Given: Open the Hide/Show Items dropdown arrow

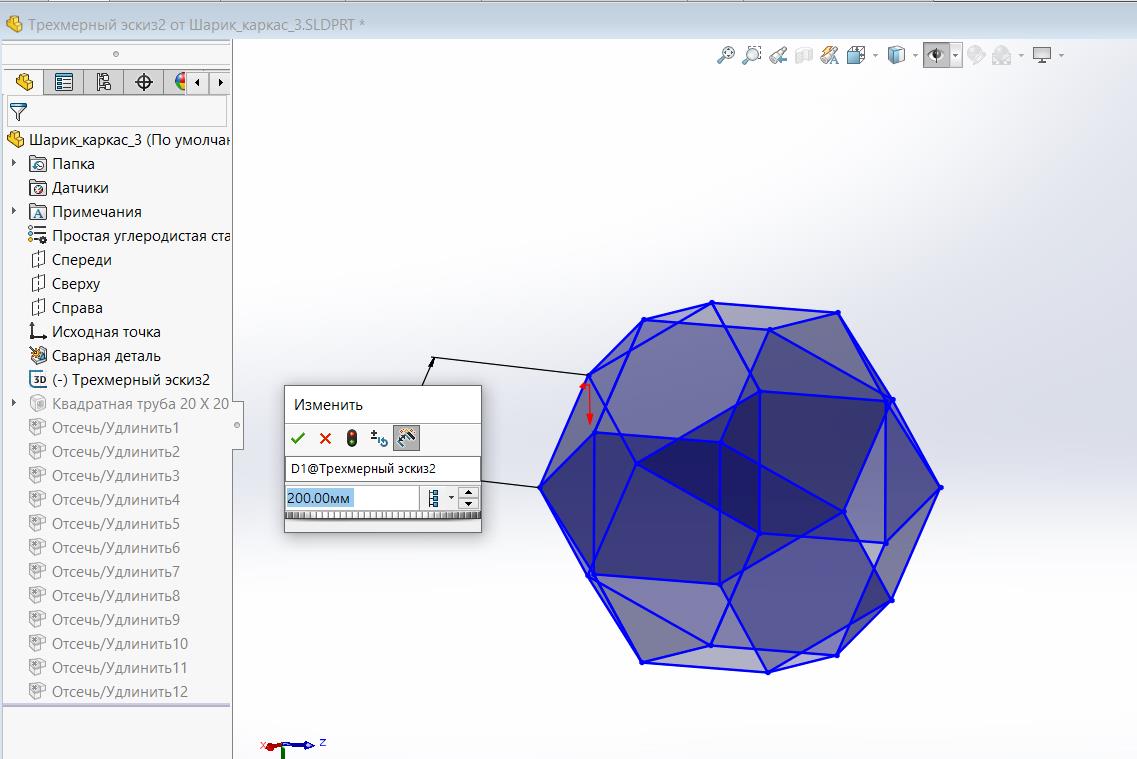Looking at the screenshot, I should pos(956,56).
